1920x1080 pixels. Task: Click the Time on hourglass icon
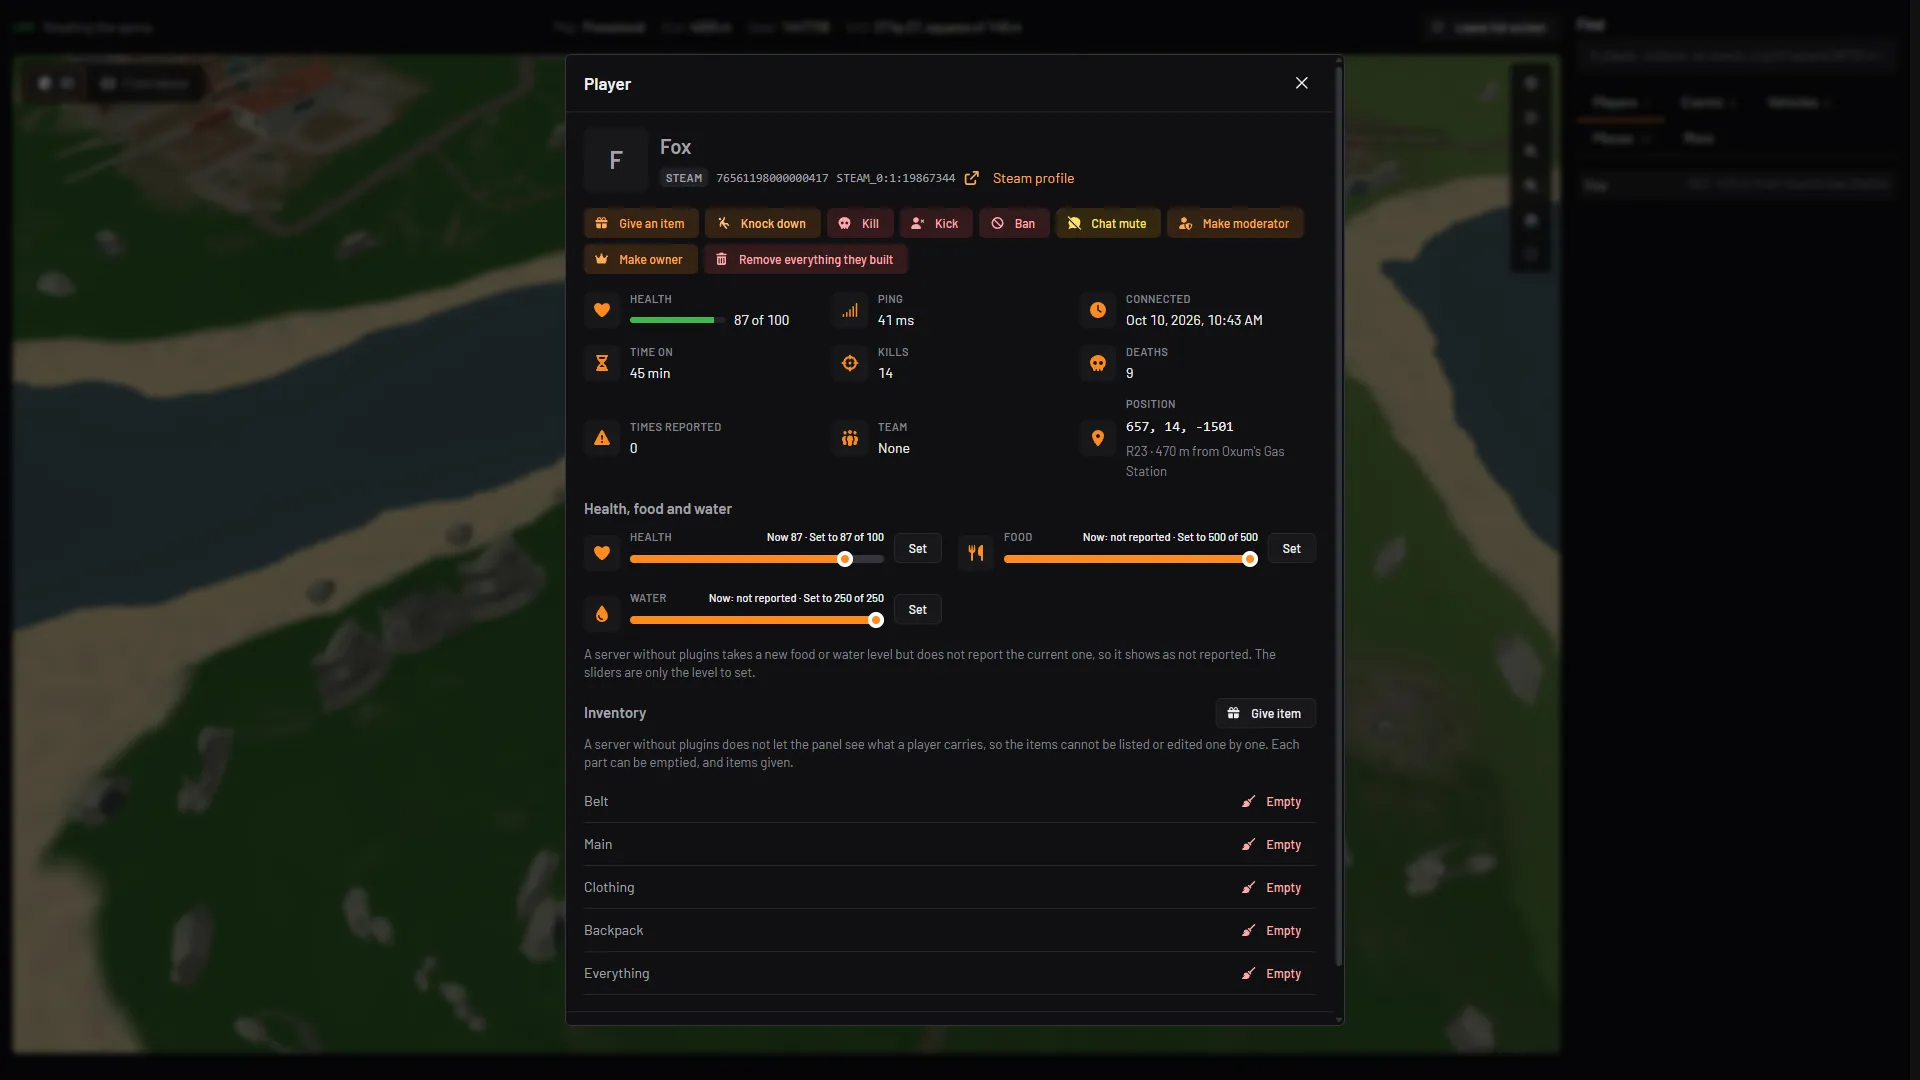click(602, 363)
